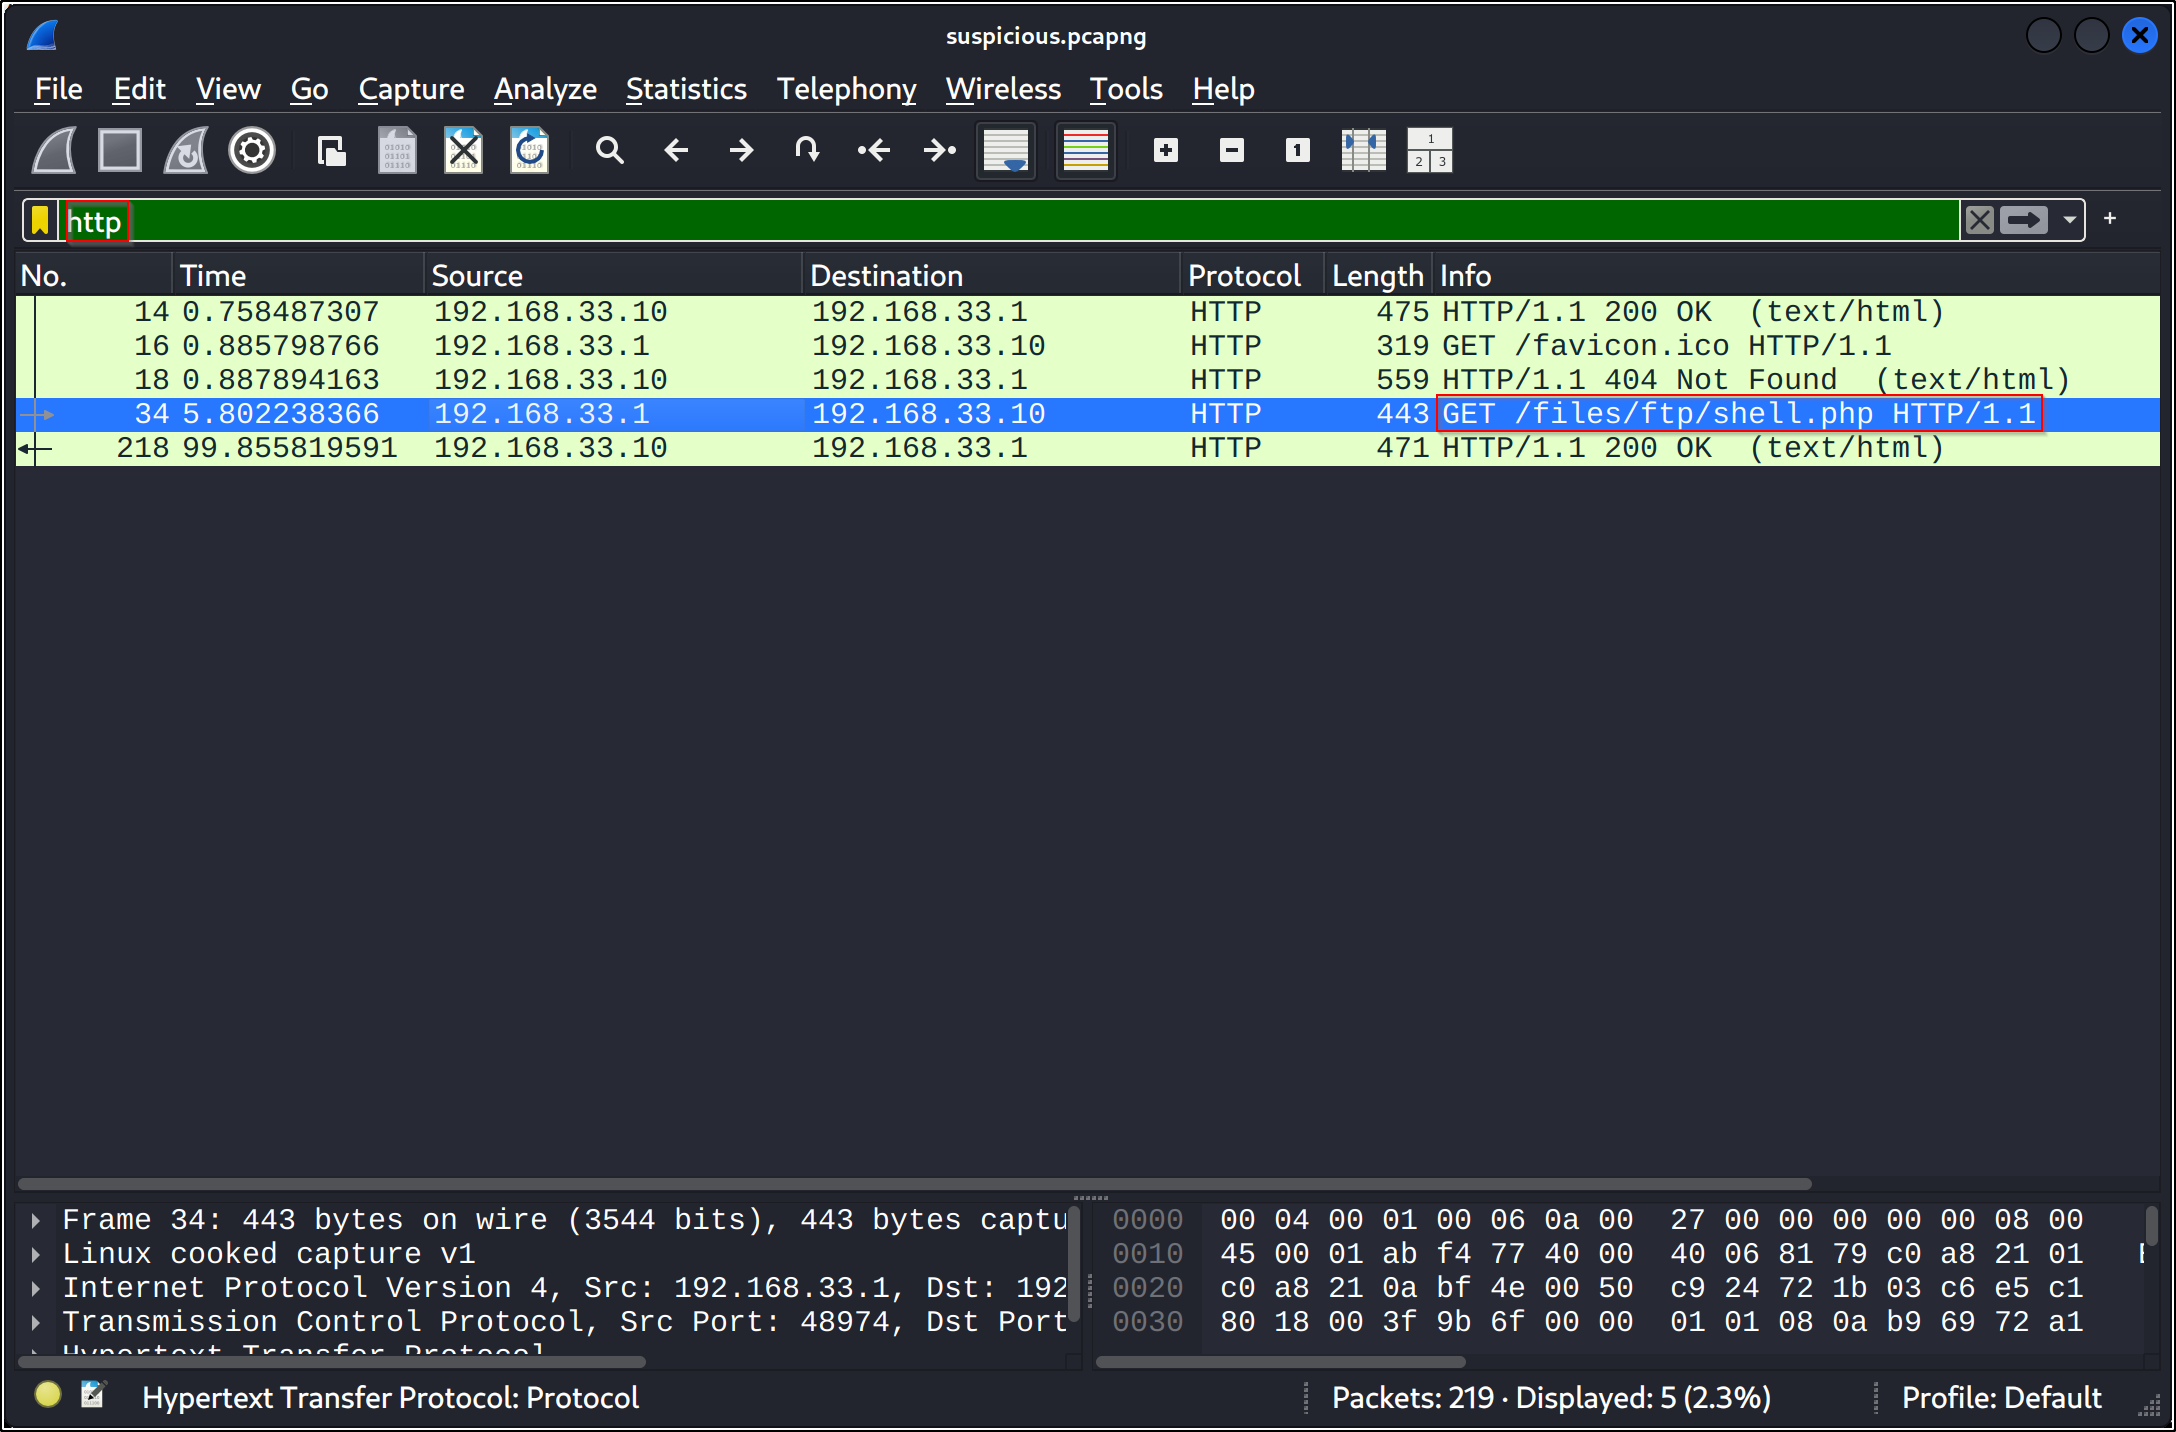The width and height of the screenshot is (2176, 1432).
Task: Click the filter bookmark icon
Action: (40, 220)
